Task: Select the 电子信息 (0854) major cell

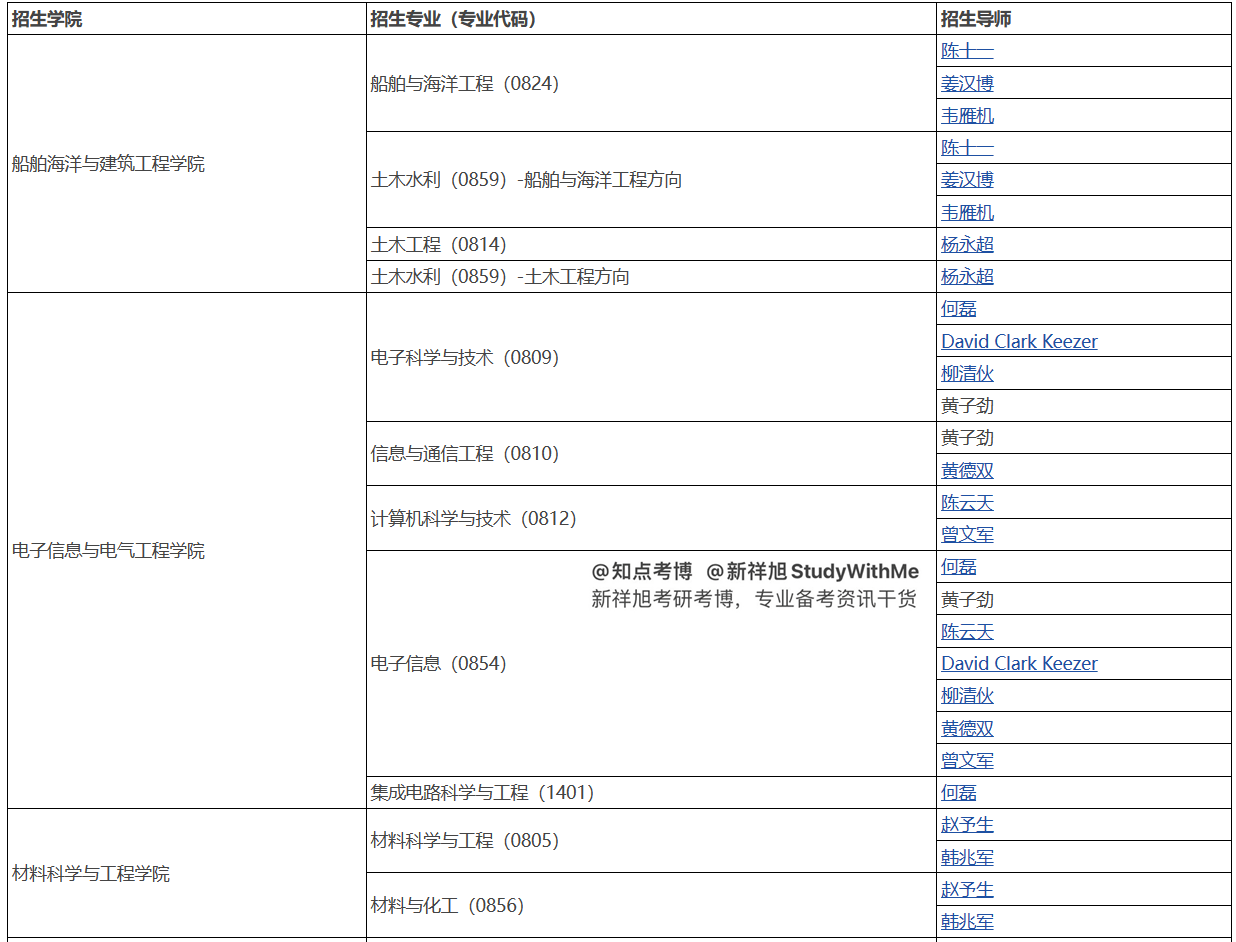Action: (651, 663)
